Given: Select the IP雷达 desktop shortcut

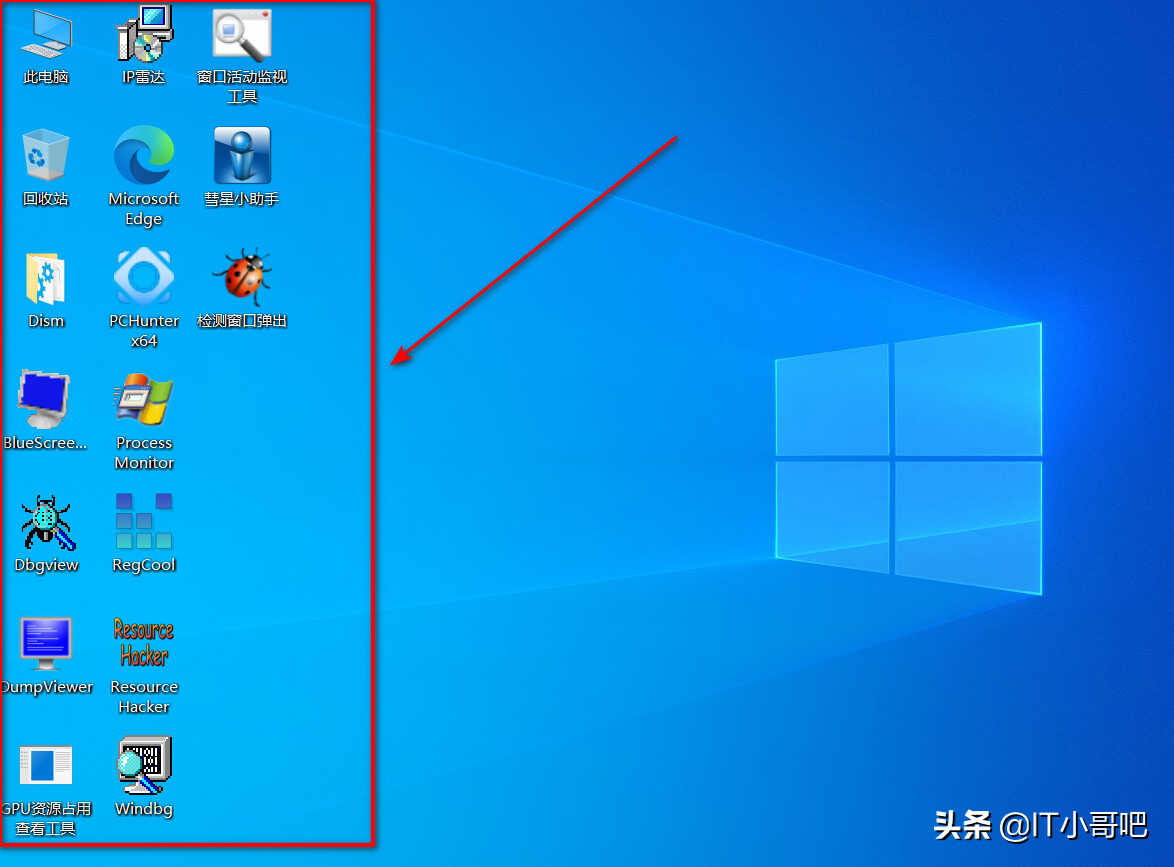Looking at the screenshot, I should click(x=144, y=34).
